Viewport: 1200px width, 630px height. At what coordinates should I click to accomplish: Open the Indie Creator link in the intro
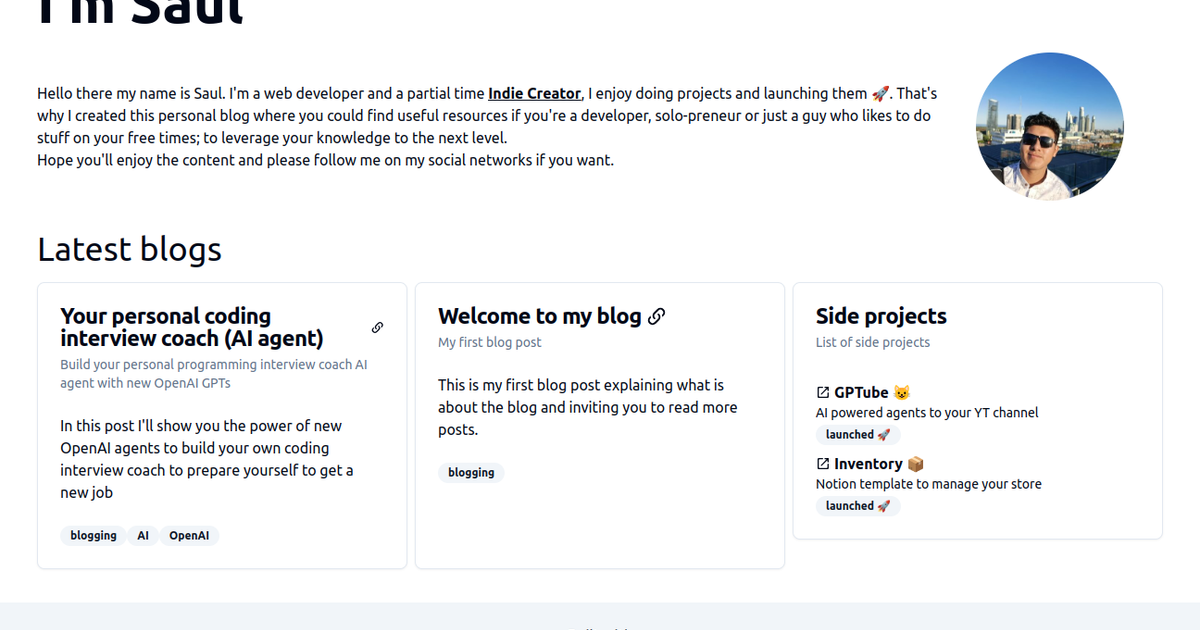(534, 93)
